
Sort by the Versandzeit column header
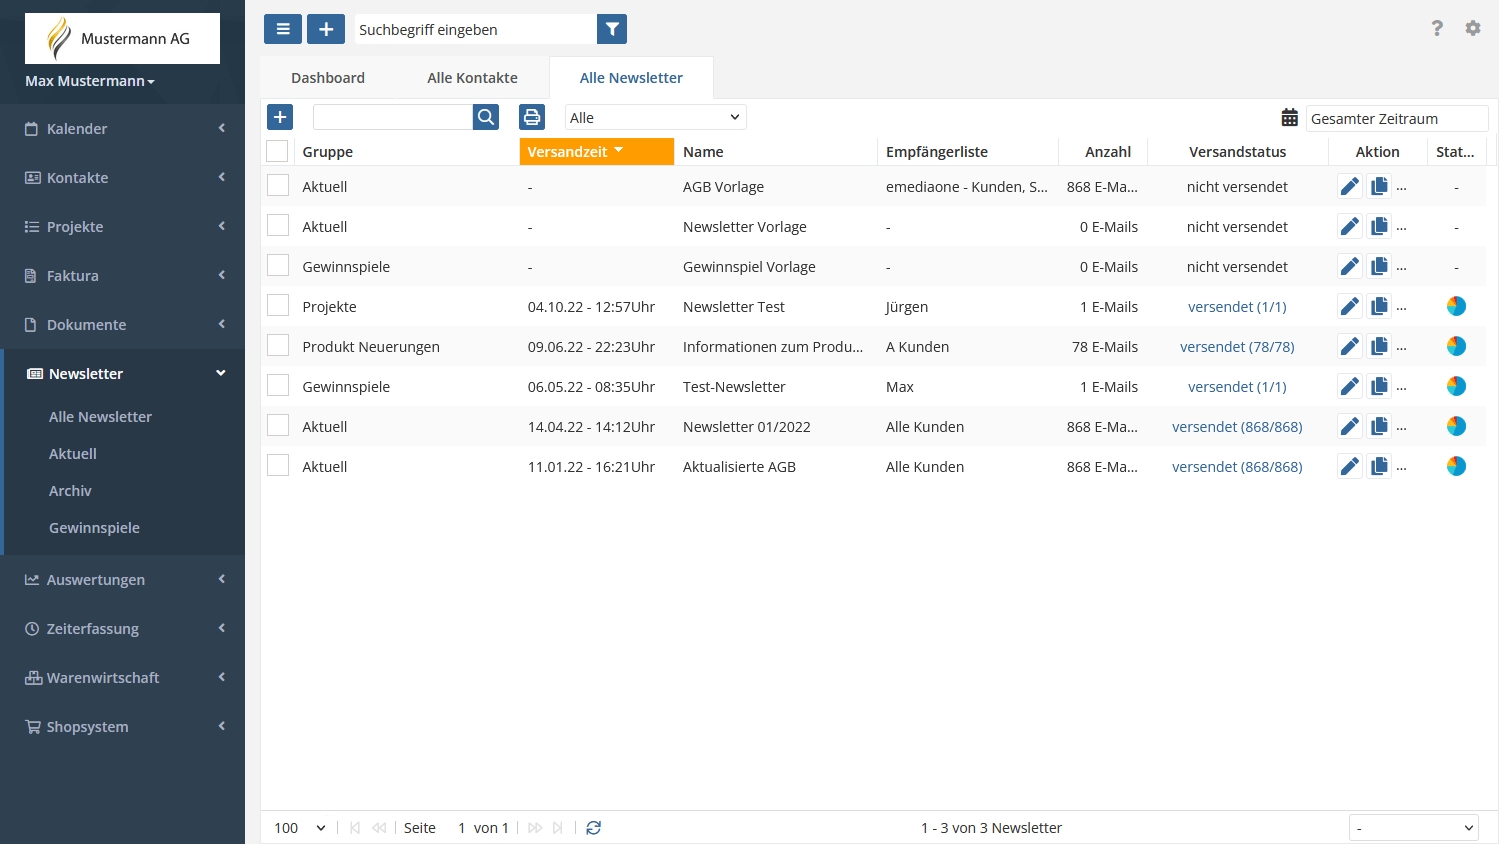pos(597,151)
